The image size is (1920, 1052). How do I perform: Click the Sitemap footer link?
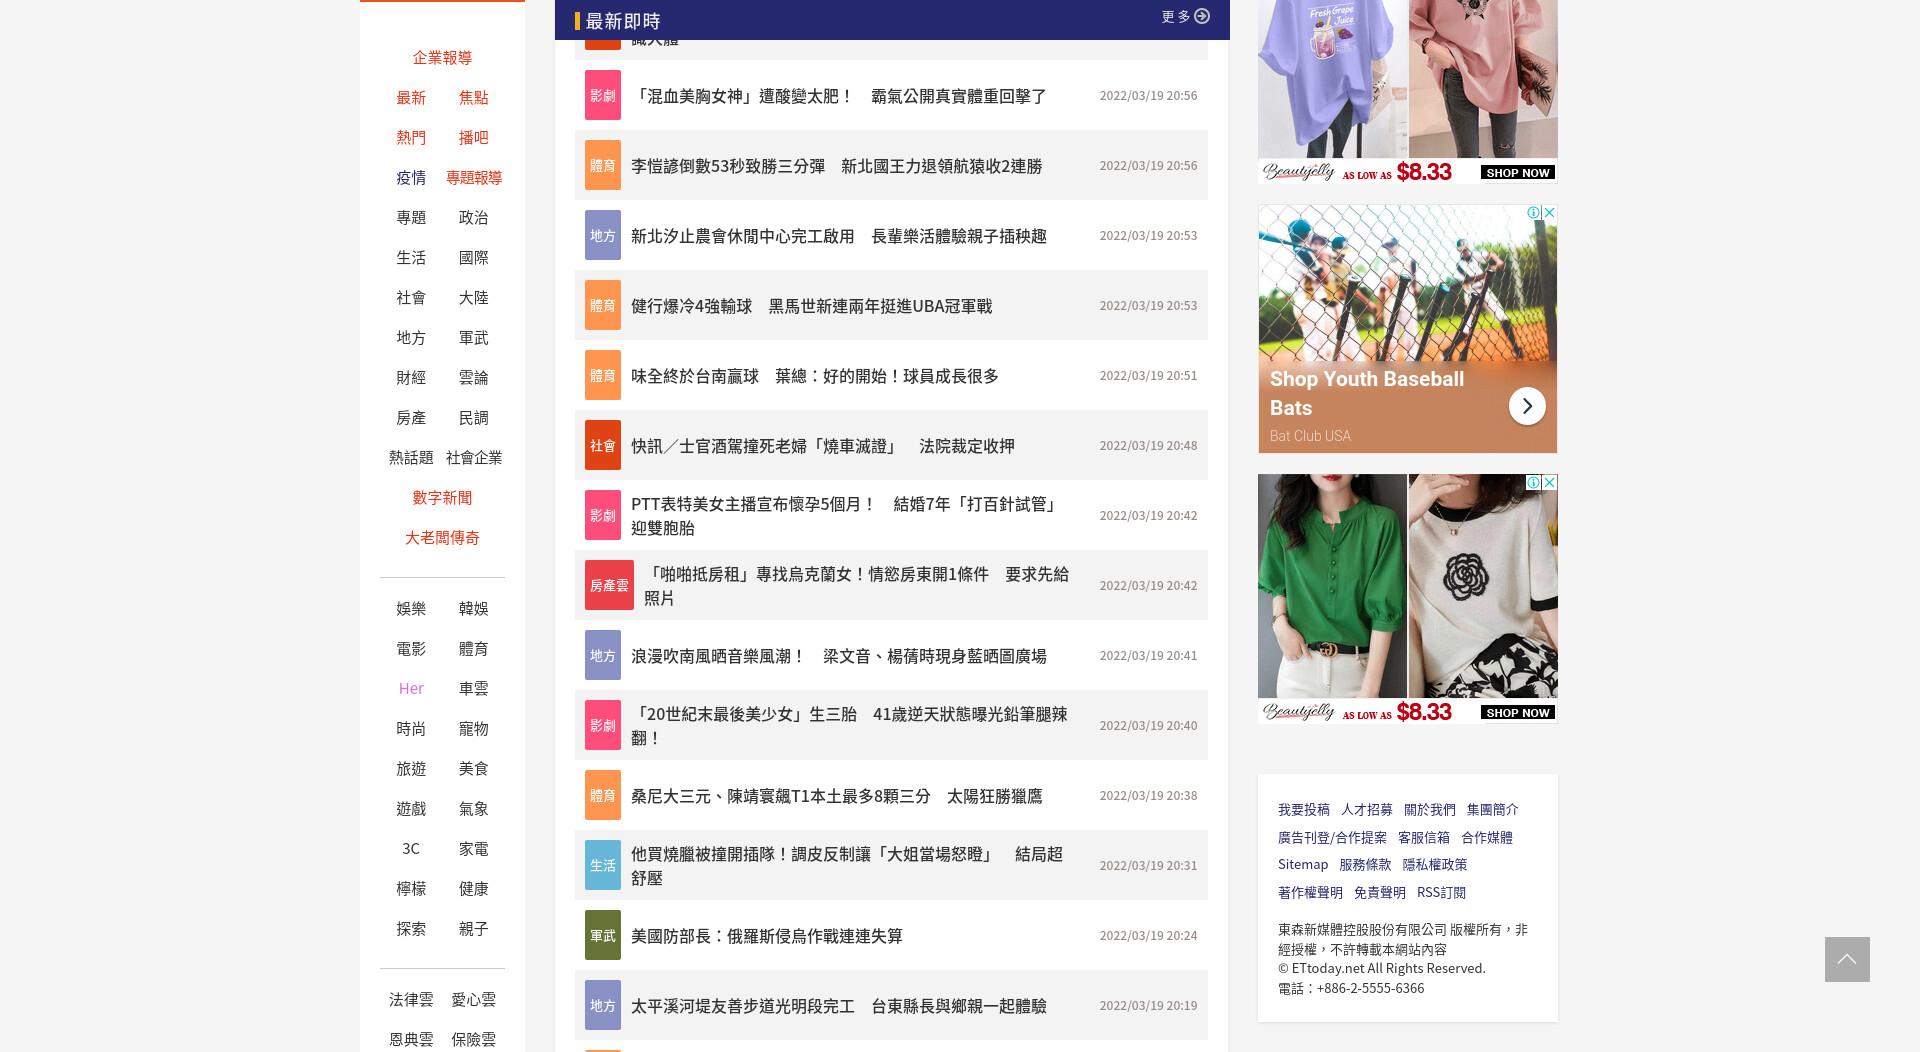tap(1303, 864)
